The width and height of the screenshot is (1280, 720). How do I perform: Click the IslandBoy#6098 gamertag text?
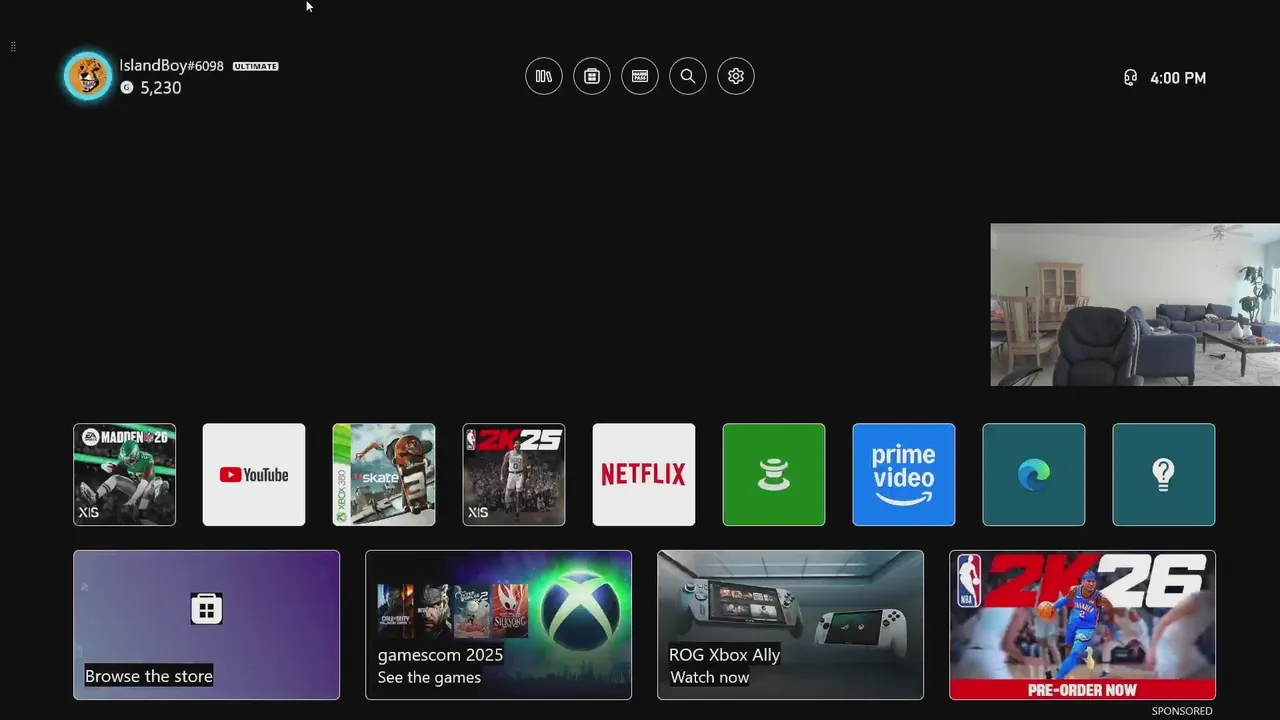point(171,66)
